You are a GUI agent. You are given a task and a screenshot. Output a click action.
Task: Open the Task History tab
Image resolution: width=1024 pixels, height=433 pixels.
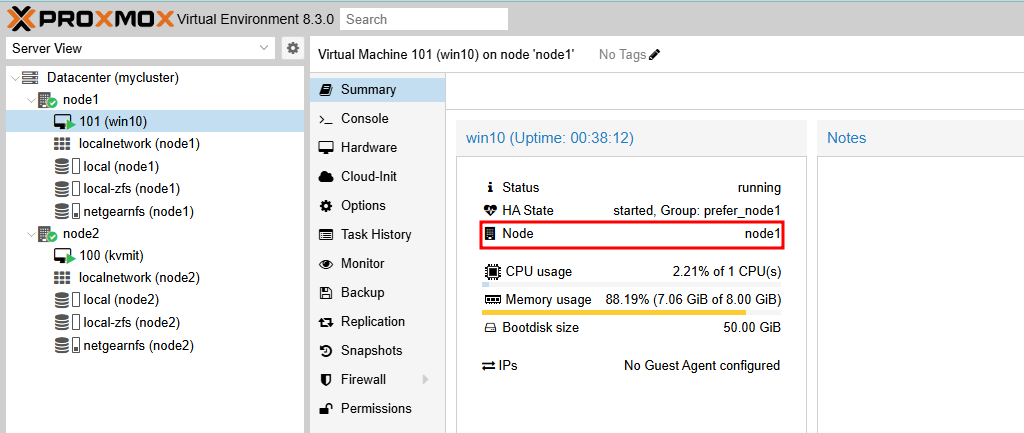[x=378, y=234]
